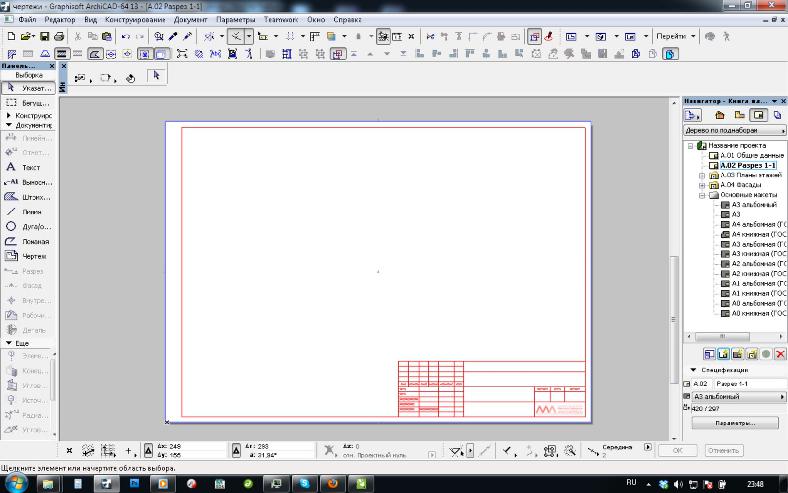Image resolution: width=788 pixels, height=493 pixels.
Task: Choose the Arc/Circle drawing tool
Action: (24, 227)
